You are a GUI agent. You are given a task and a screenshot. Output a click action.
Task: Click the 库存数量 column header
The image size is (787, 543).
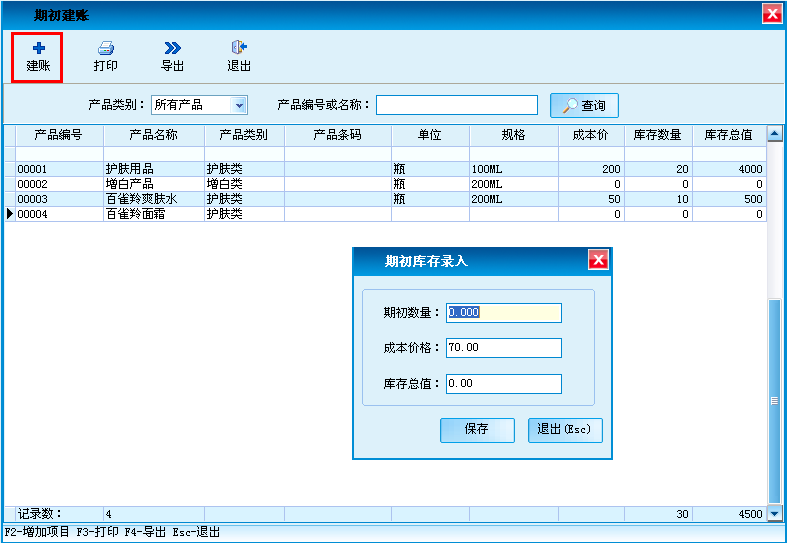coord(657,134)
